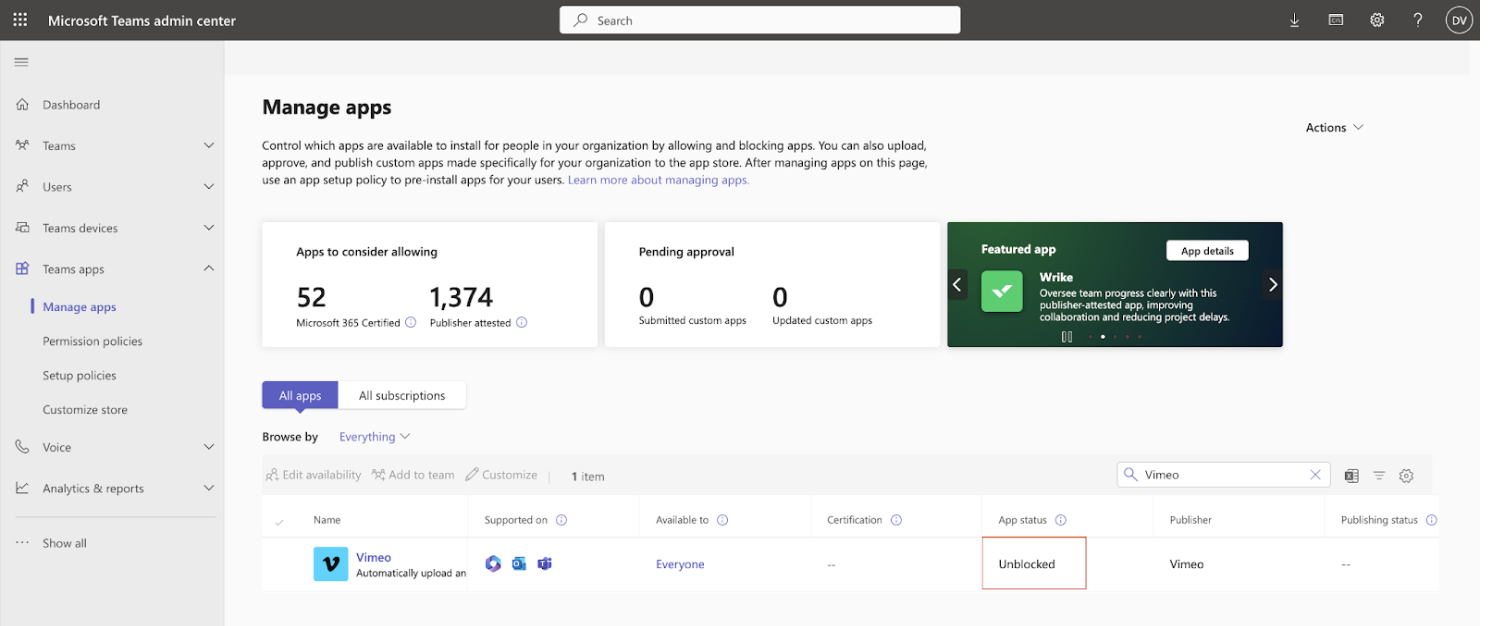Pause the featured app carousel
This screenshot has height=626, width=1490.
click(x=1067, y=337)
